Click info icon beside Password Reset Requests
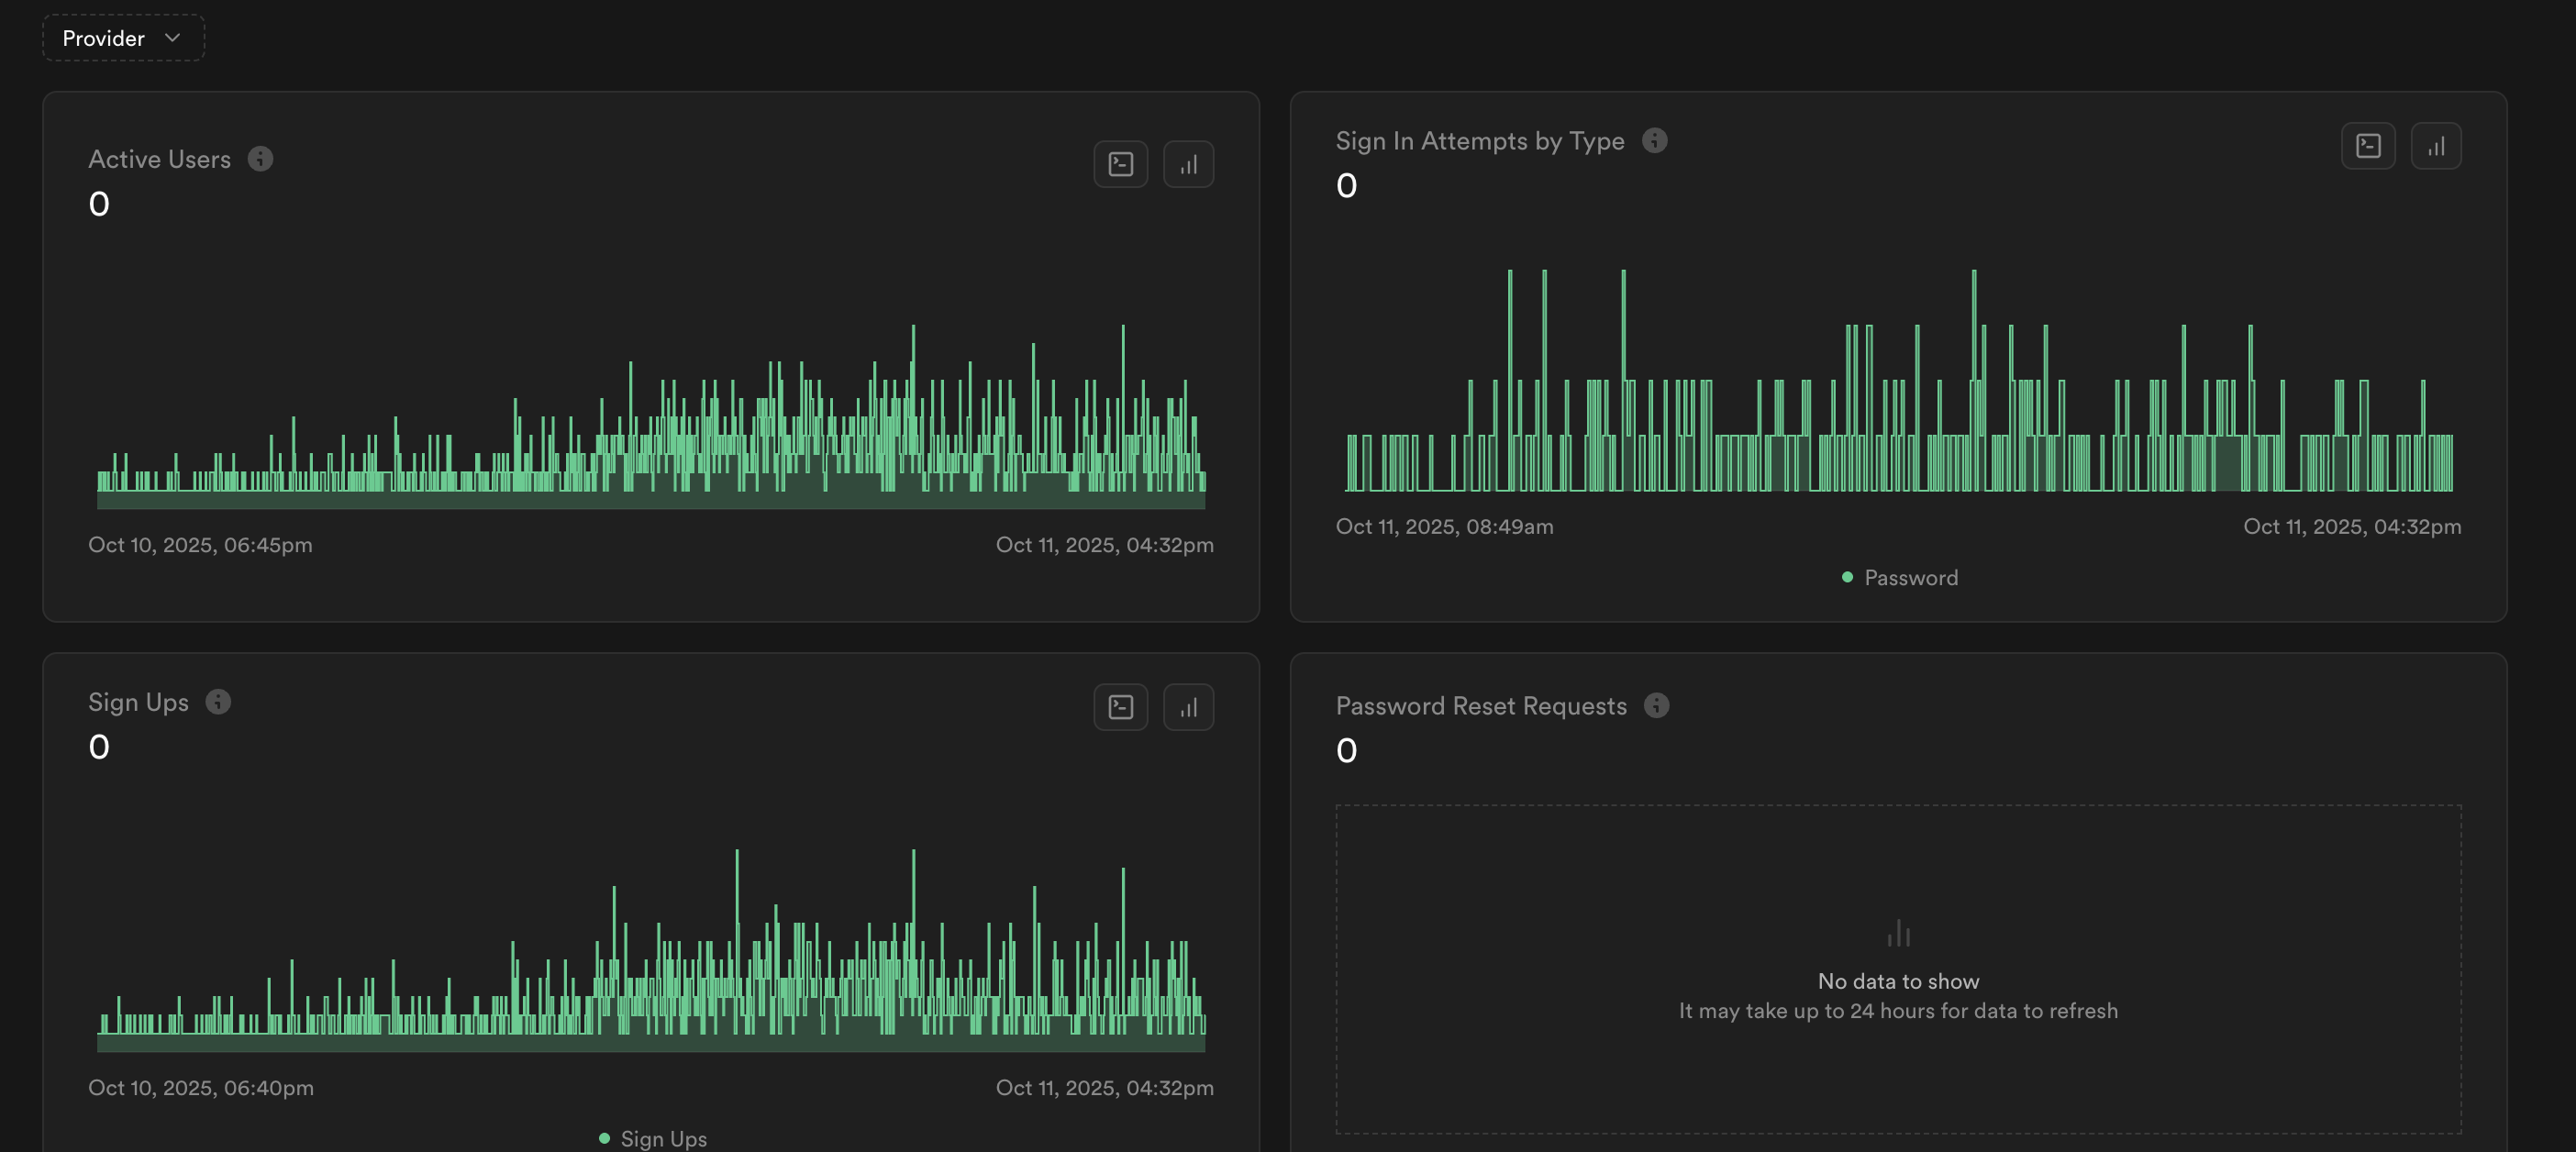The image size is (2576, 1152). (x=1656, y=706)
